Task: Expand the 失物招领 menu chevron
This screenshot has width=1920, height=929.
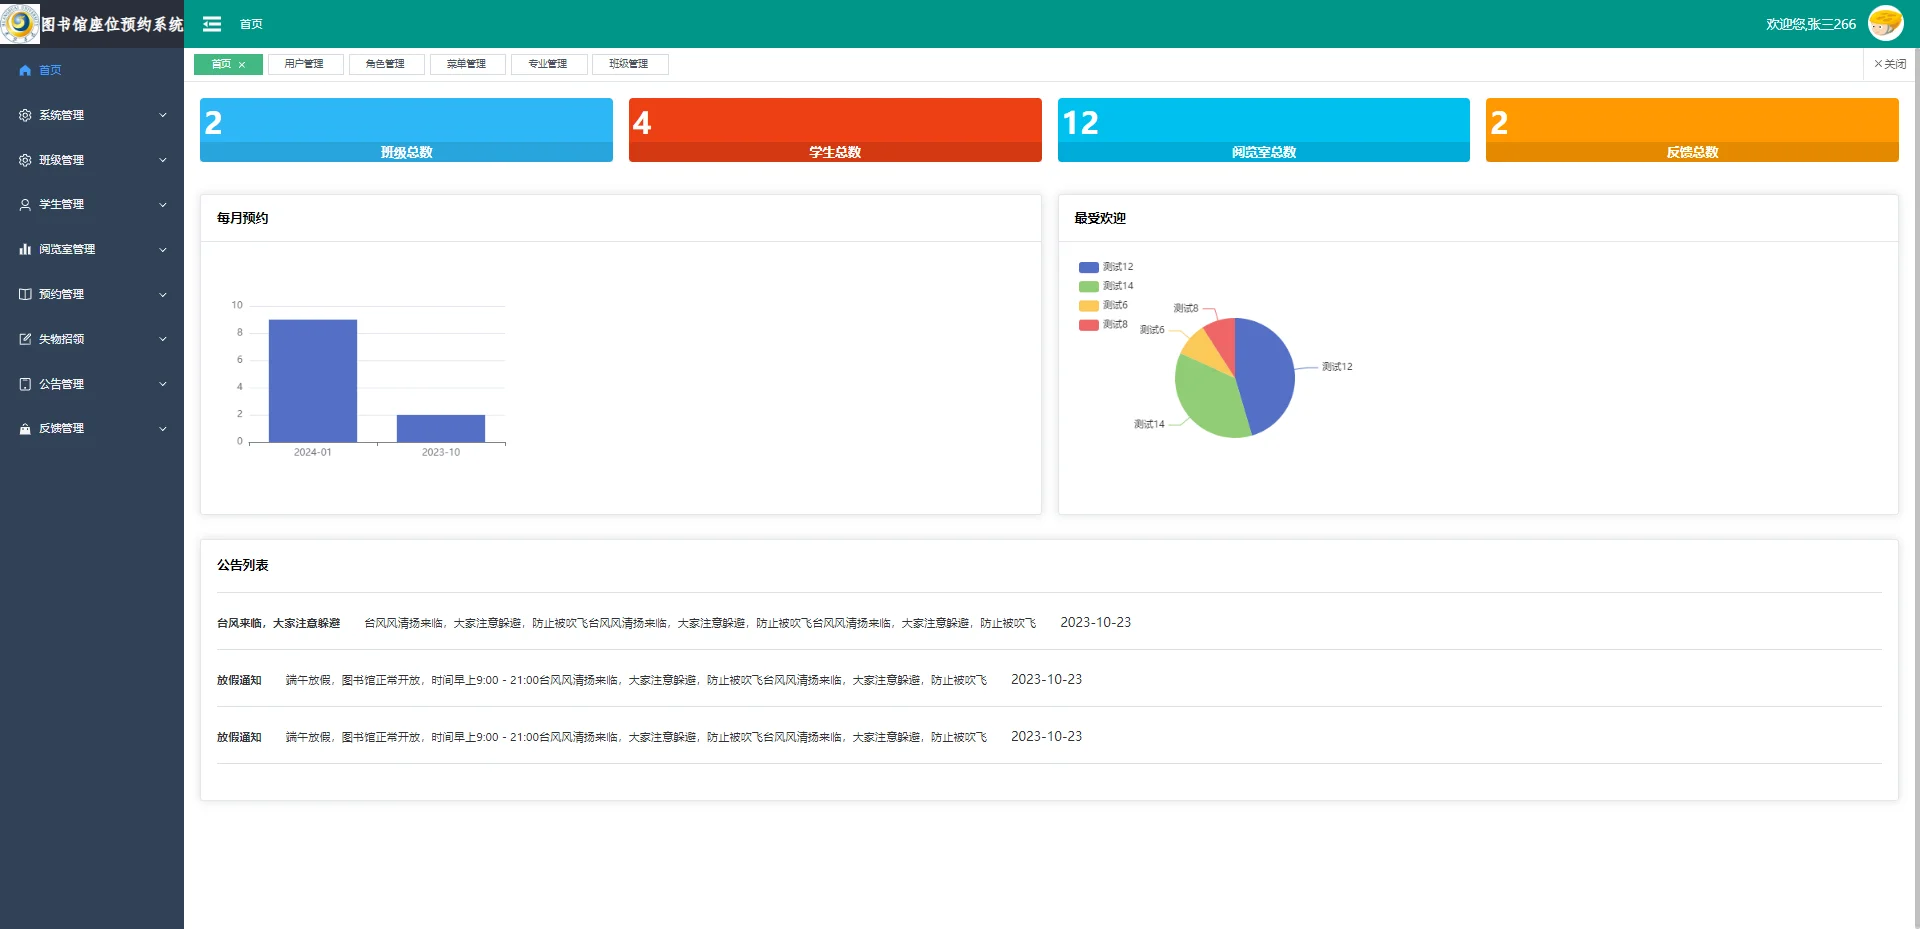Action: tap(163, 339)
